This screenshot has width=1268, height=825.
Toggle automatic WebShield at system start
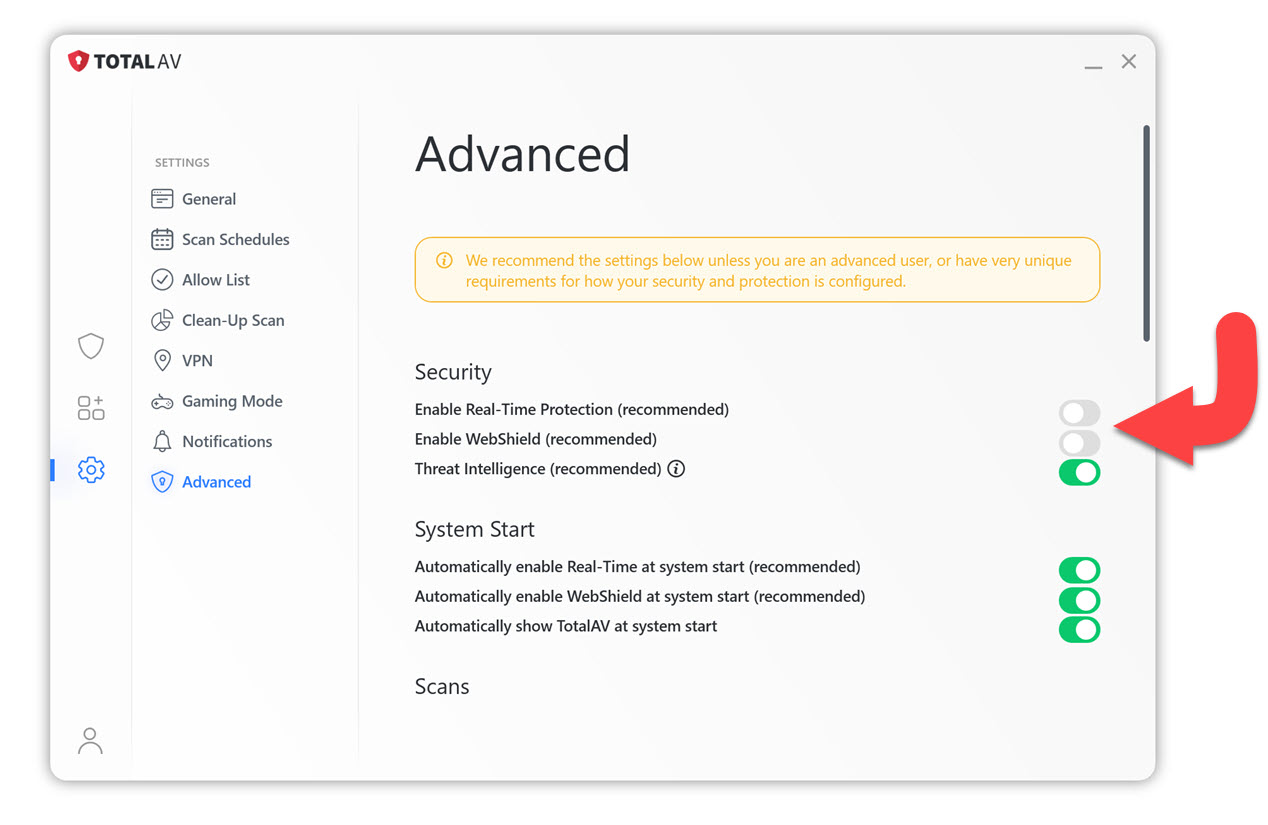[1079, 600]
